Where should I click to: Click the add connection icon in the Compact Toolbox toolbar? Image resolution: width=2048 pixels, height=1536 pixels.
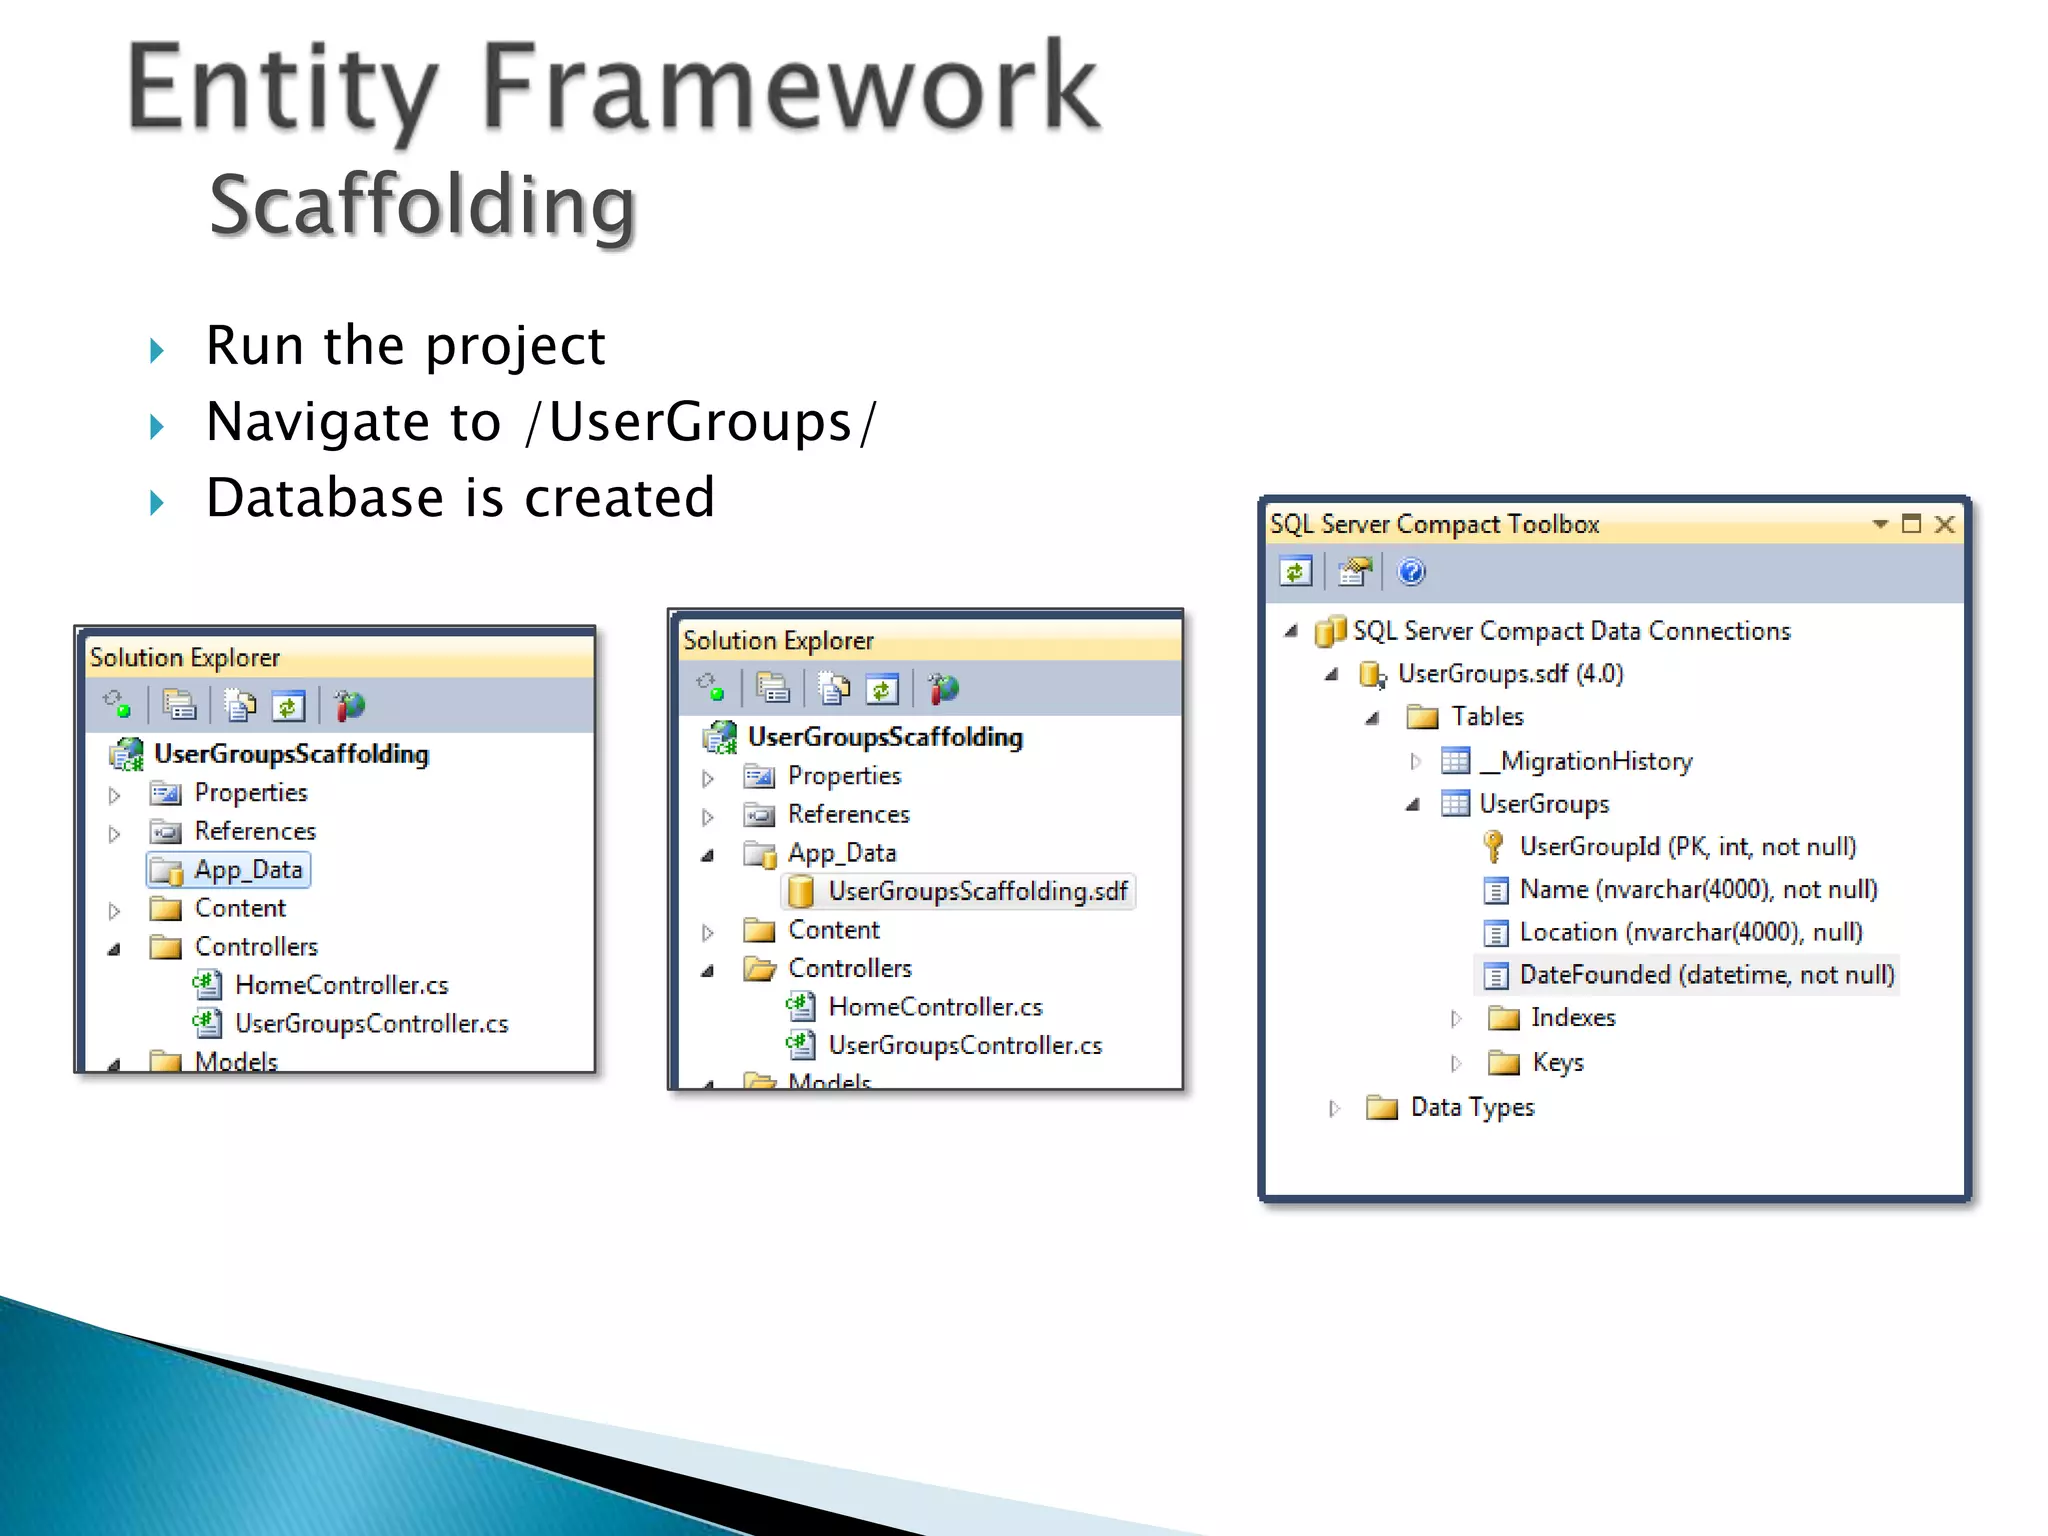click(x=1354, y=572)
